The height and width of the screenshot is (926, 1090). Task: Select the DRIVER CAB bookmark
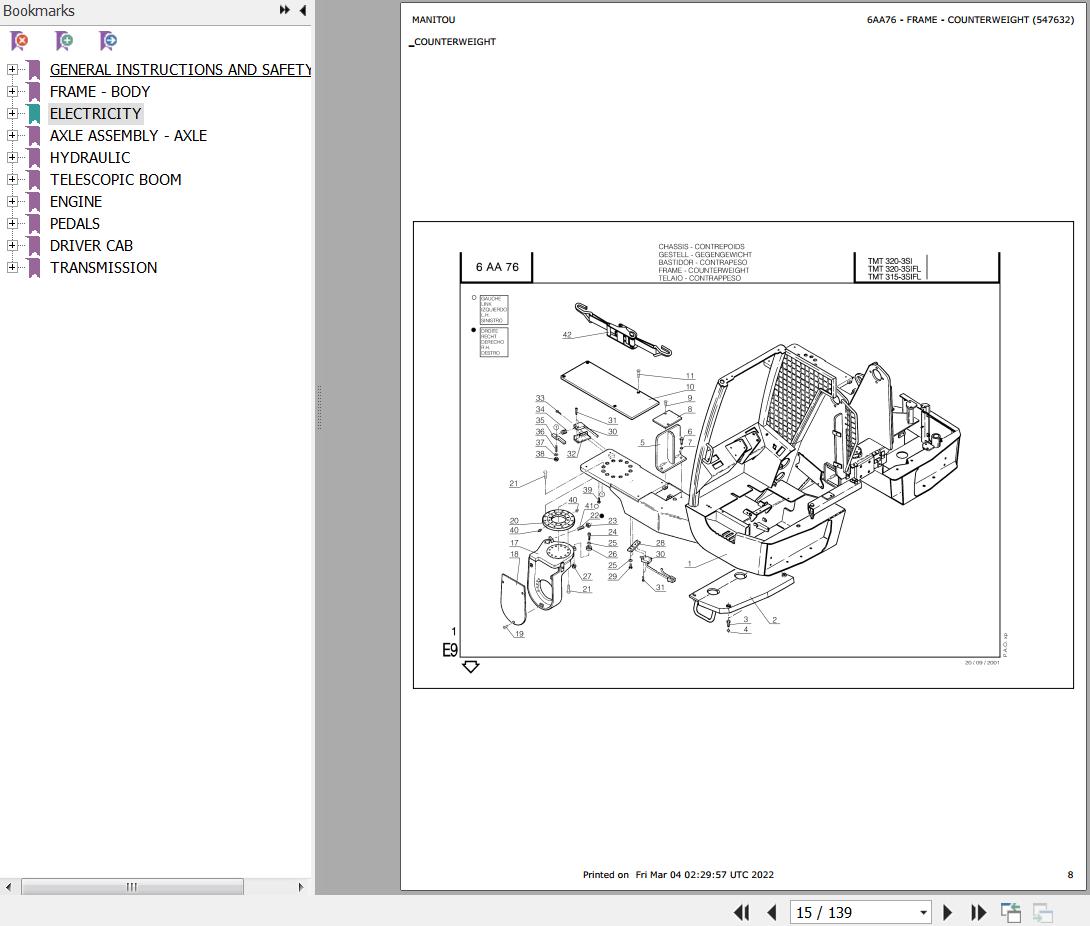tap(91, 245)
